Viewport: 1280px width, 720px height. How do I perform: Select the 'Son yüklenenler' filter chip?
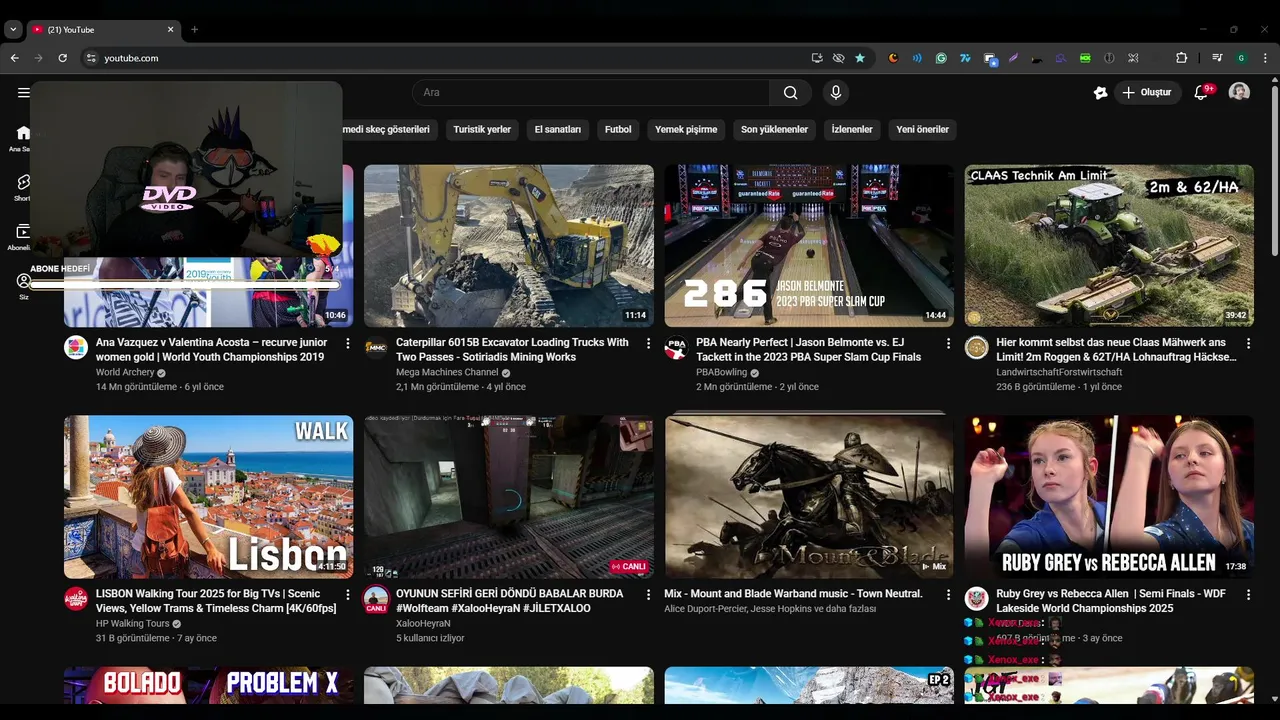coord(774,129)
